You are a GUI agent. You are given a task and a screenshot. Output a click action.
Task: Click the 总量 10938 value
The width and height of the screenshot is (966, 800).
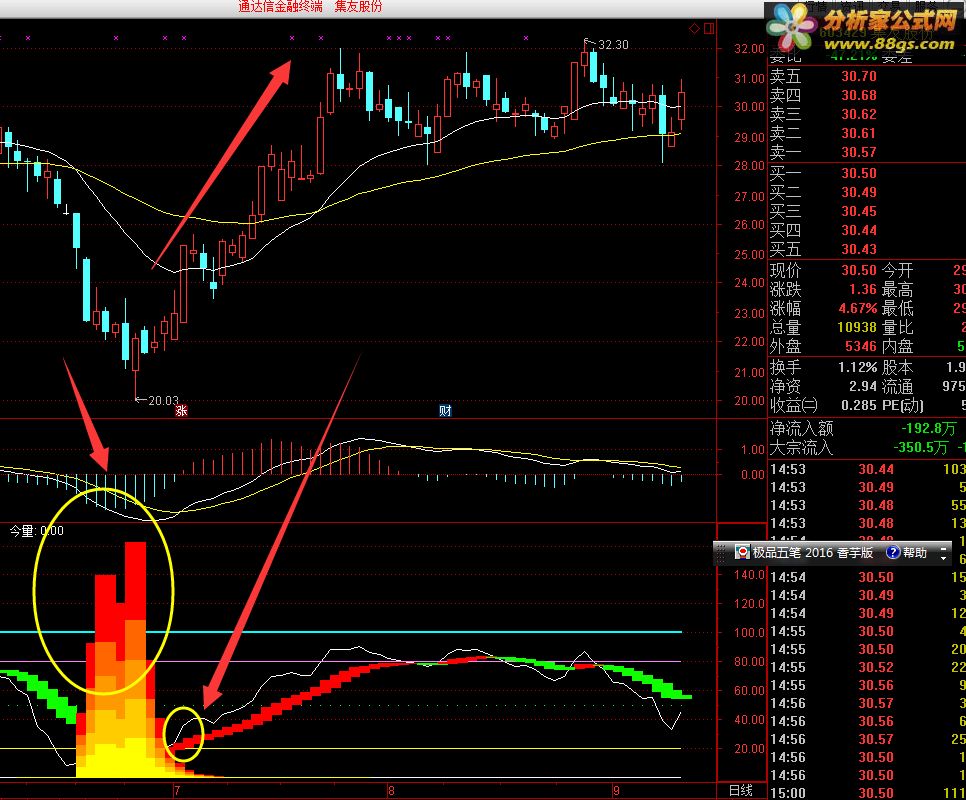pos(857,327)
